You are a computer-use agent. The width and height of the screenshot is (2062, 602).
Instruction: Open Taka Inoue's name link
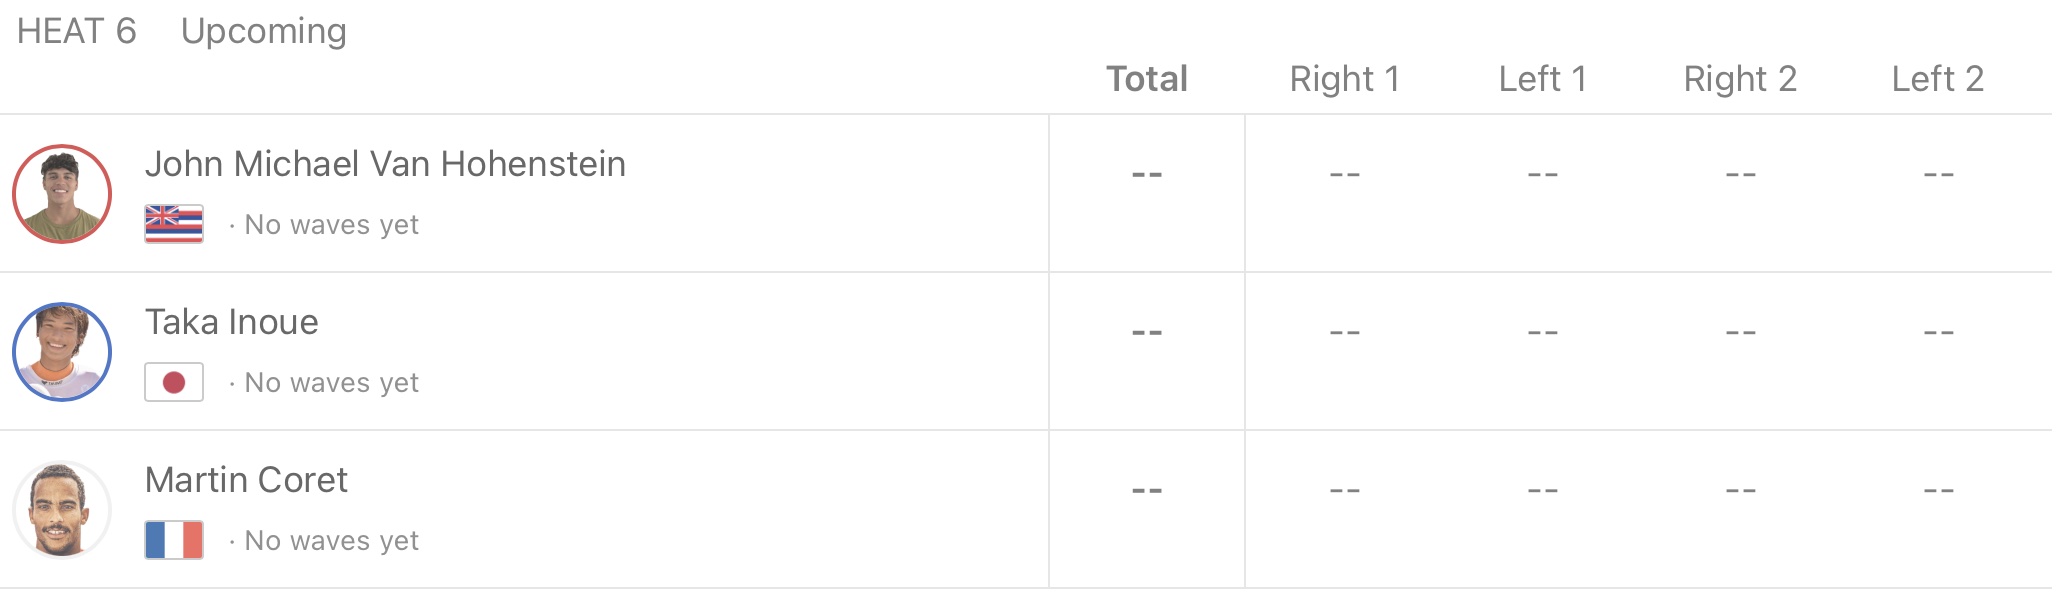pos(231,322)
